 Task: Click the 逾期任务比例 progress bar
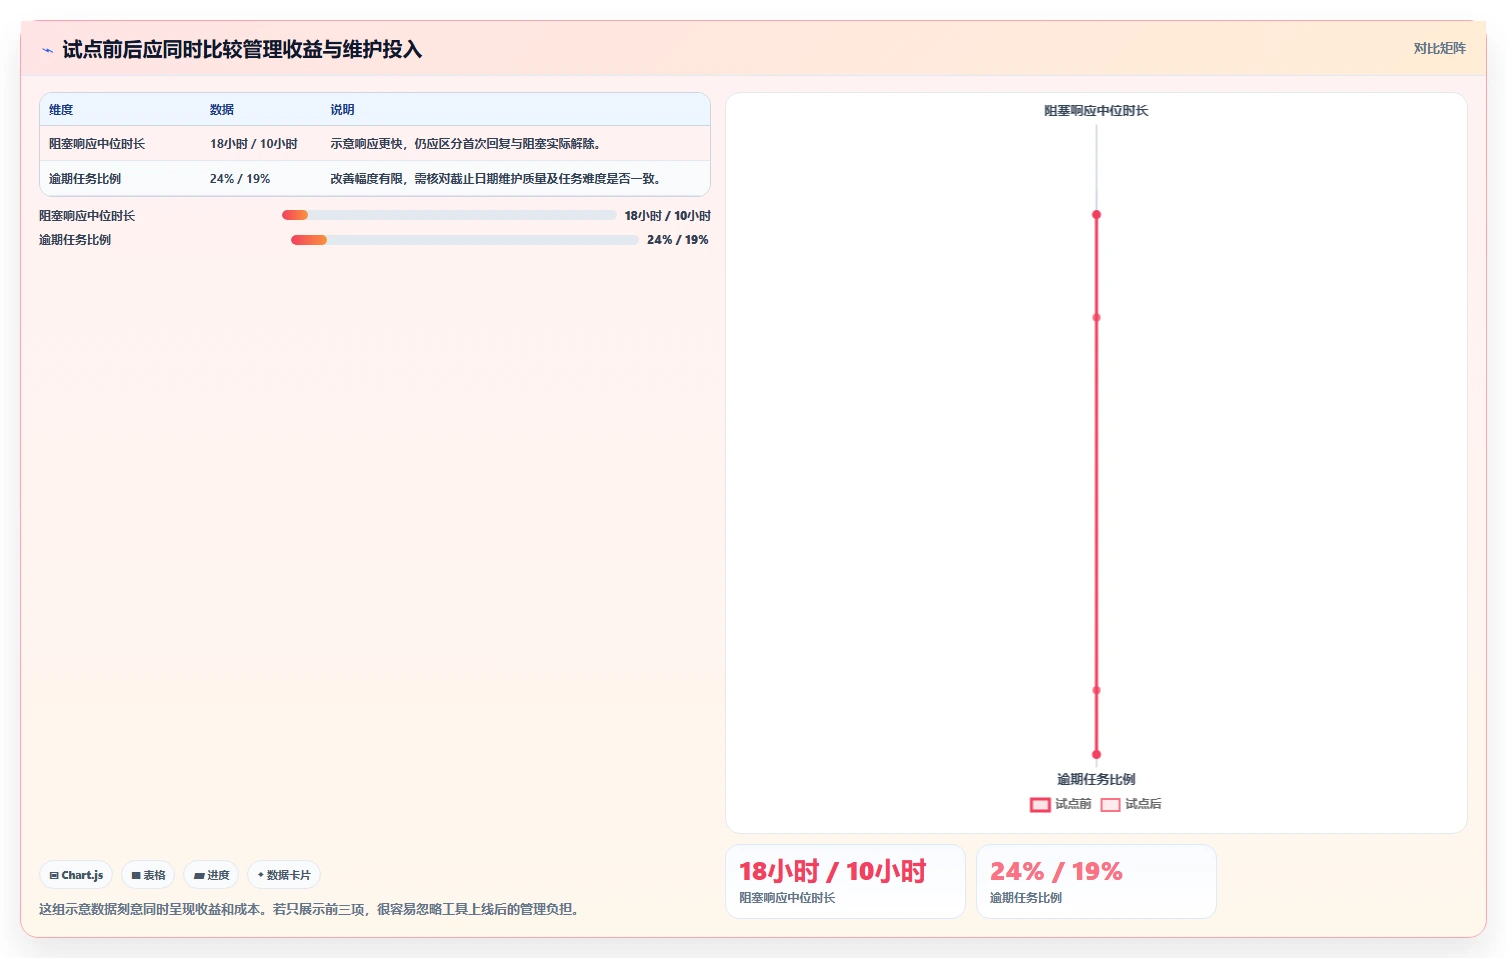(464, 240)
